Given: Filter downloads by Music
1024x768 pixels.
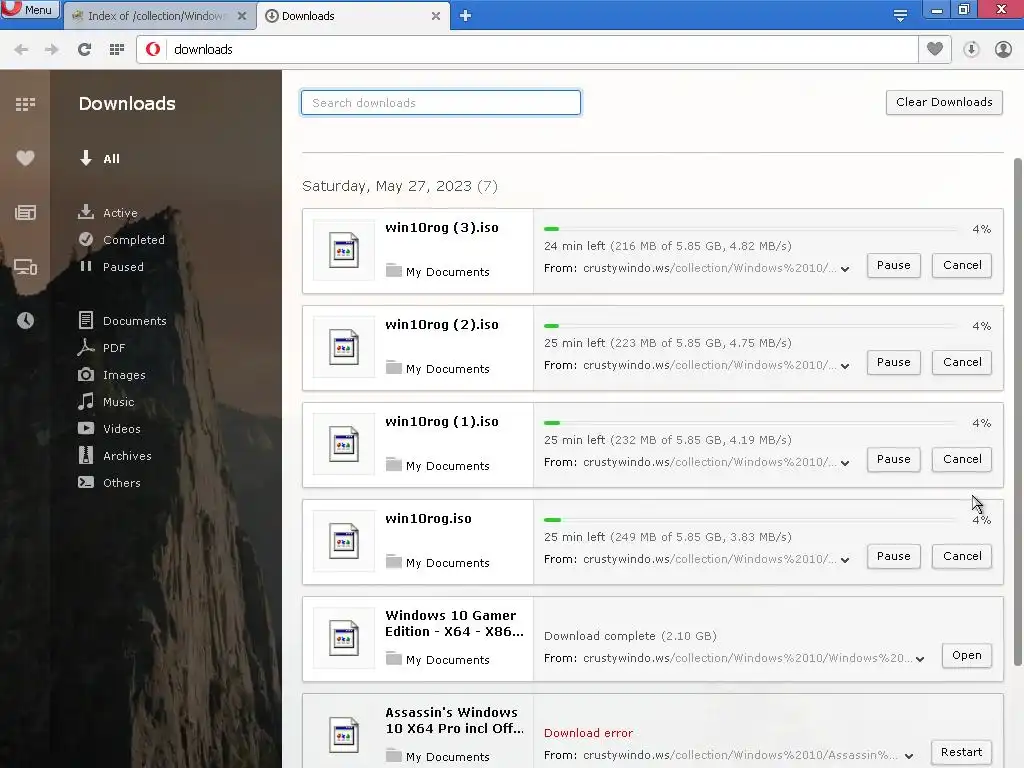Looking at the screenshot, I should click(x=106, y=402).
